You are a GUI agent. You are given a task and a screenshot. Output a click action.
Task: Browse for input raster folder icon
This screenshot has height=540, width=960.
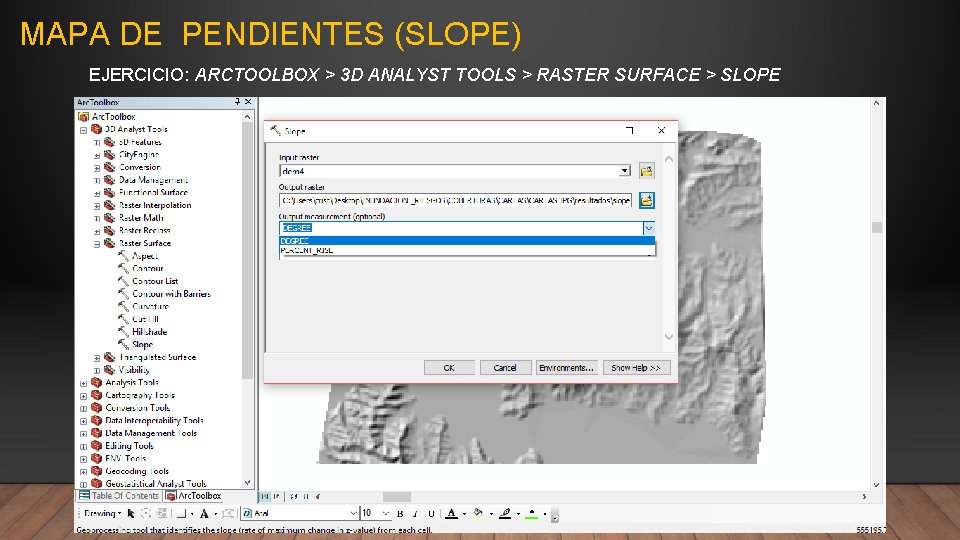(x=647, y=171)
